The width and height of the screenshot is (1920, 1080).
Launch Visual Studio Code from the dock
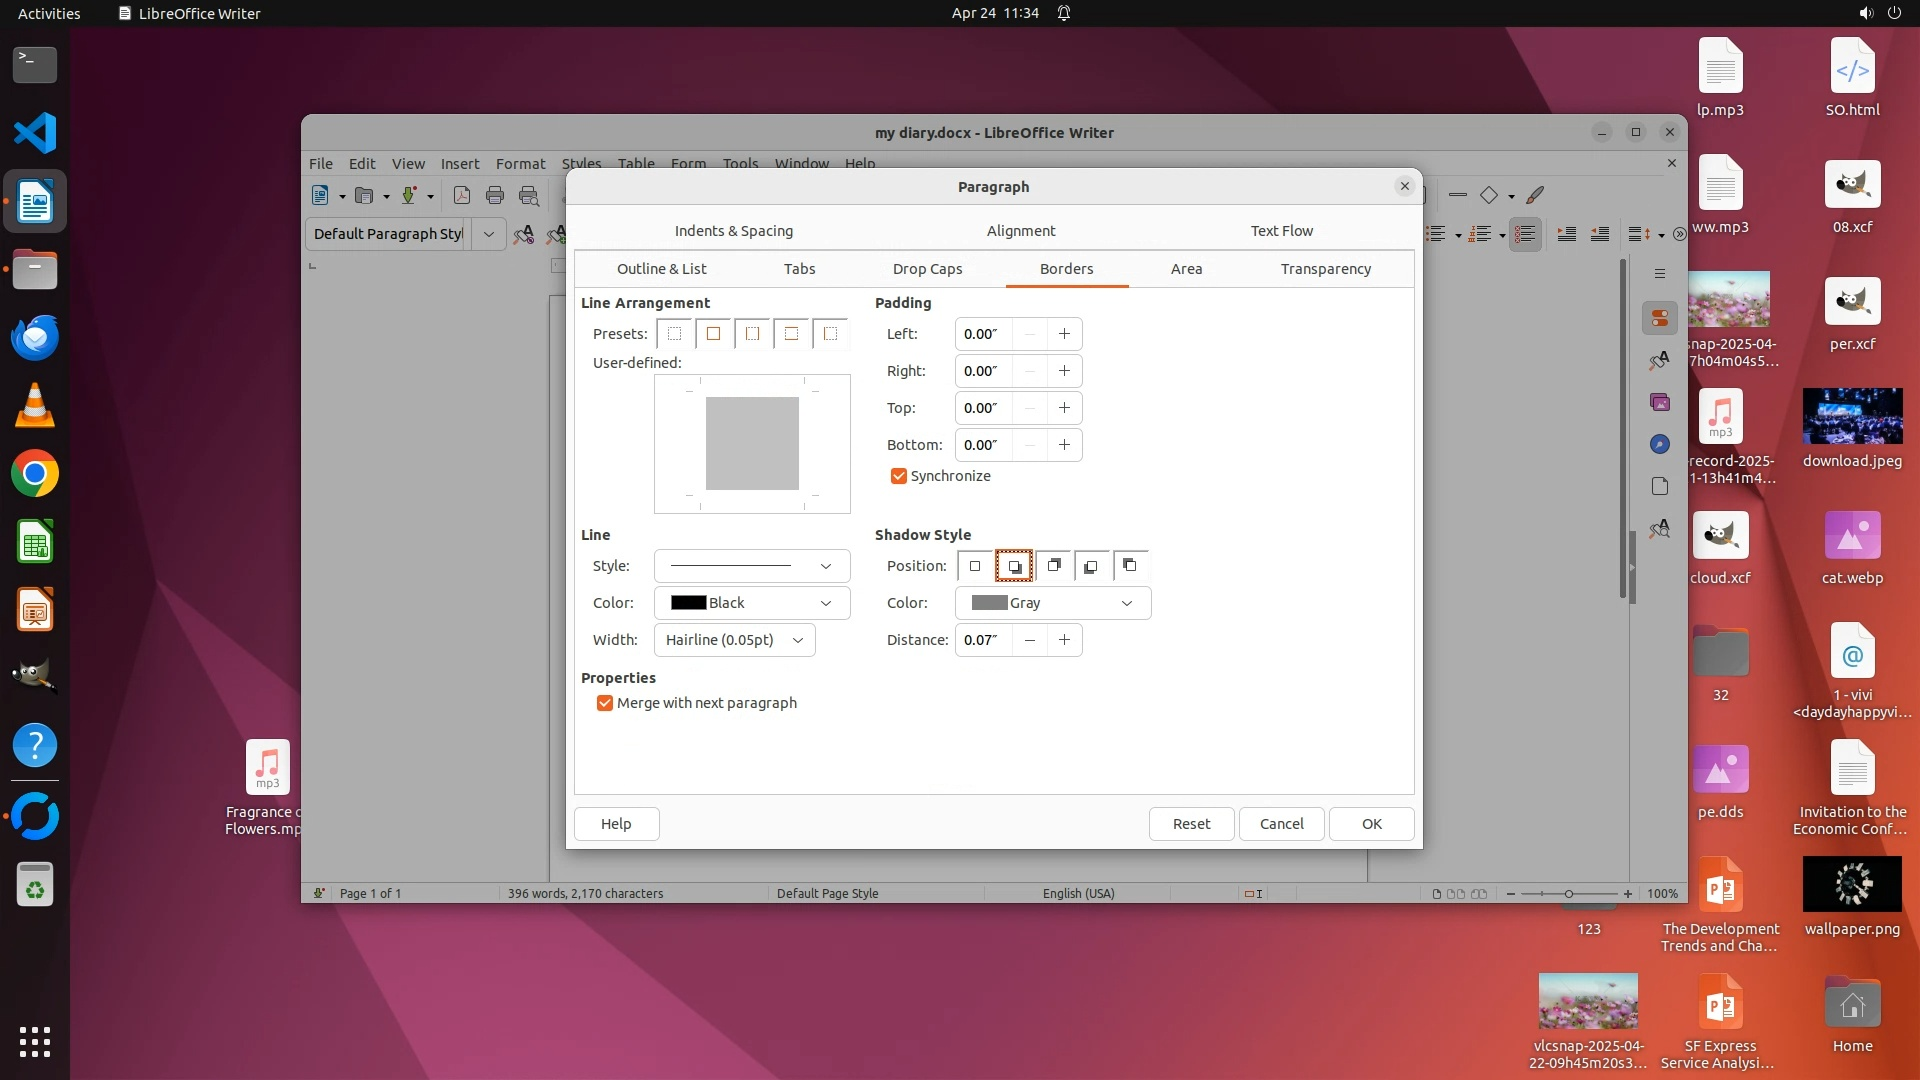pyautogui.click(x=35, y=133)
